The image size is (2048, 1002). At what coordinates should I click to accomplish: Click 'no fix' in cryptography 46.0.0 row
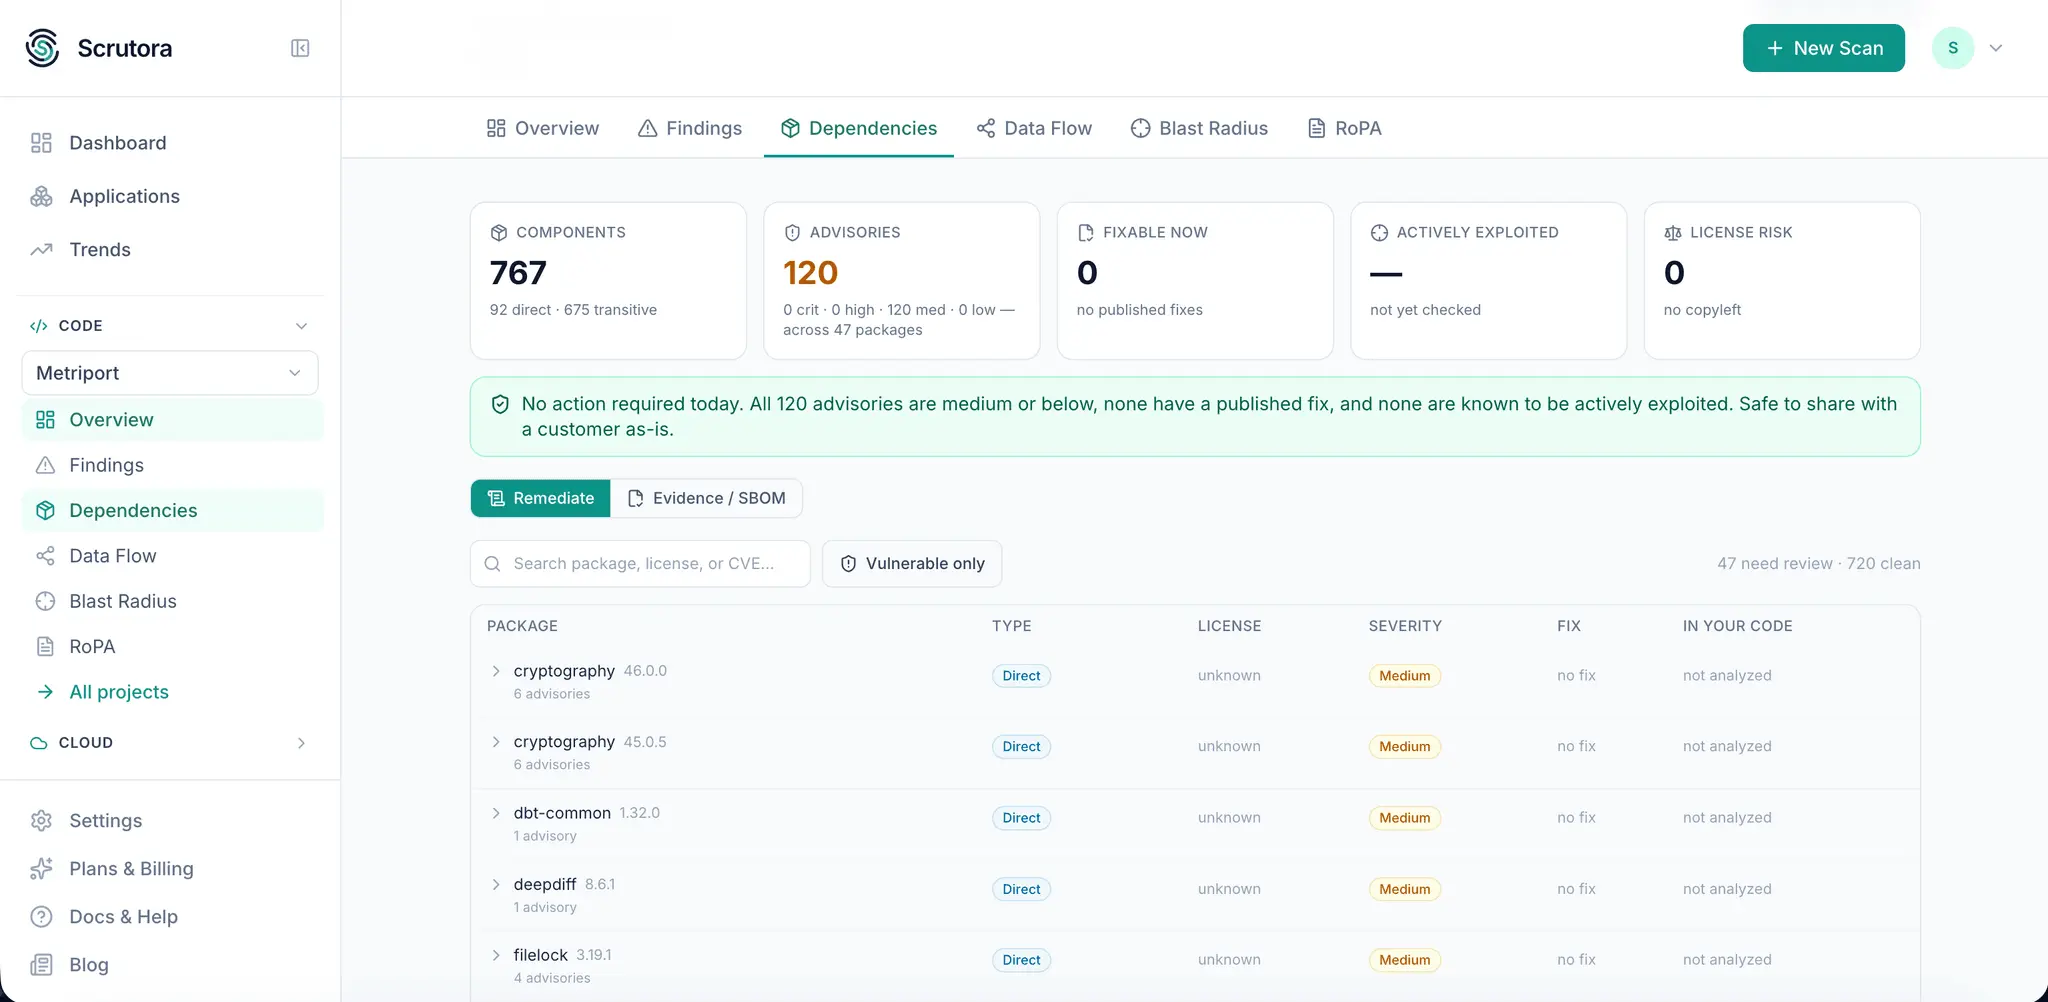(1576, 676)
